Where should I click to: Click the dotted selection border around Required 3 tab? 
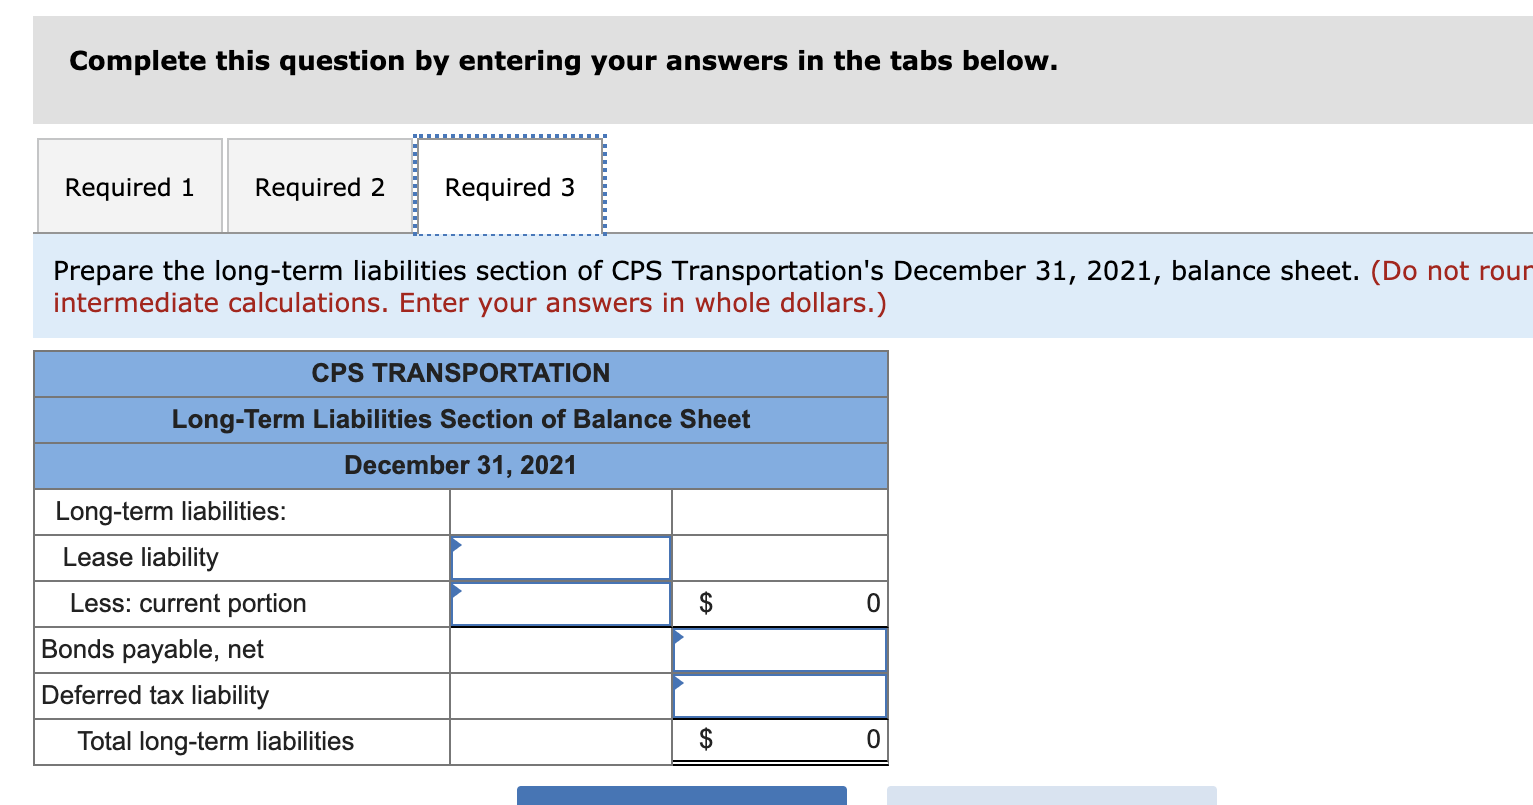click(x=508, y=138)
